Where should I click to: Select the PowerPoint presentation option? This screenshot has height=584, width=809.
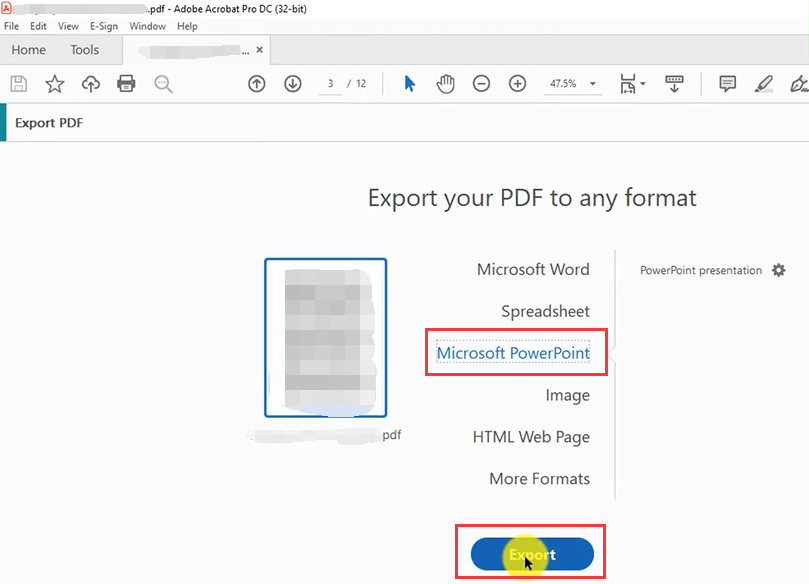[701, 270]
